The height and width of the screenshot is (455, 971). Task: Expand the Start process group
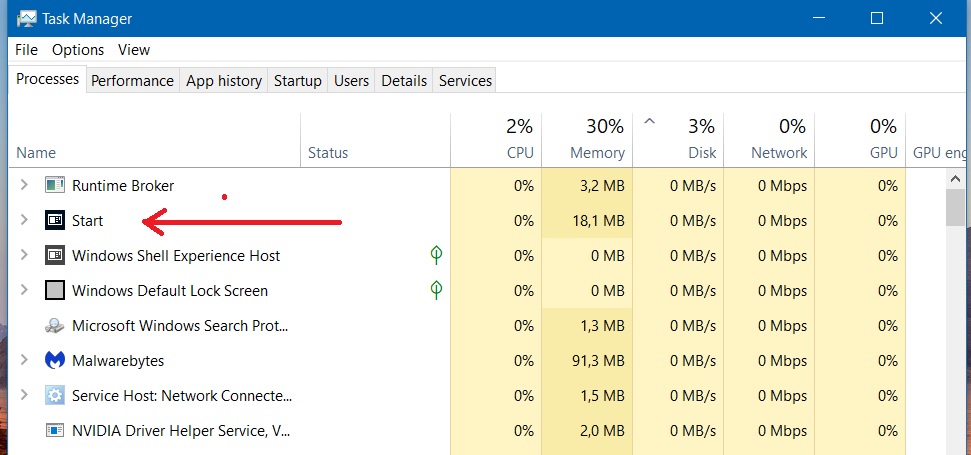click(24, 220)
